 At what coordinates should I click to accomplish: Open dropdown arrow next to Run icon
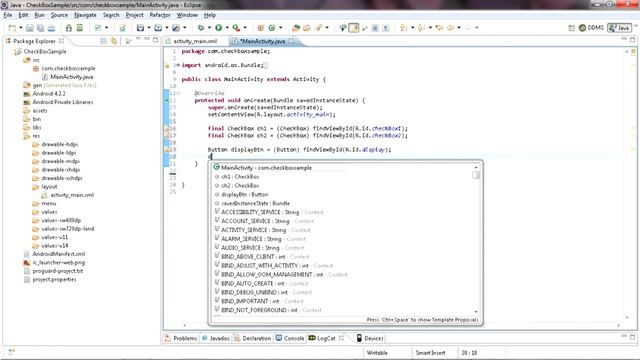pos(227,28)
